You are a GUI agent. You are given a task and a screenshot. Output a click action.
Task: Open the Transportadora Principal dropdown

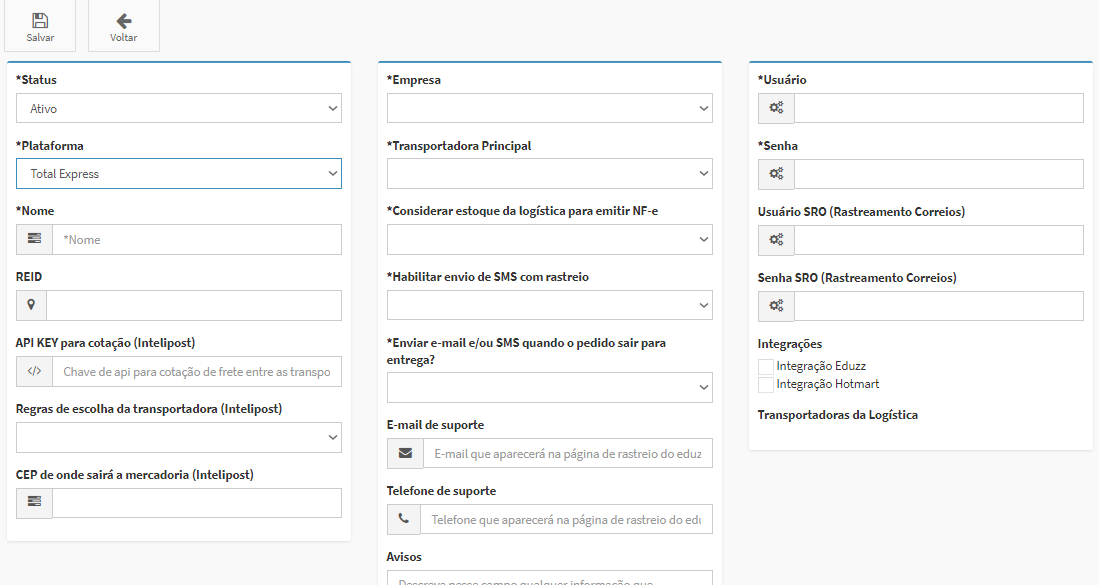tap(550, 174)
